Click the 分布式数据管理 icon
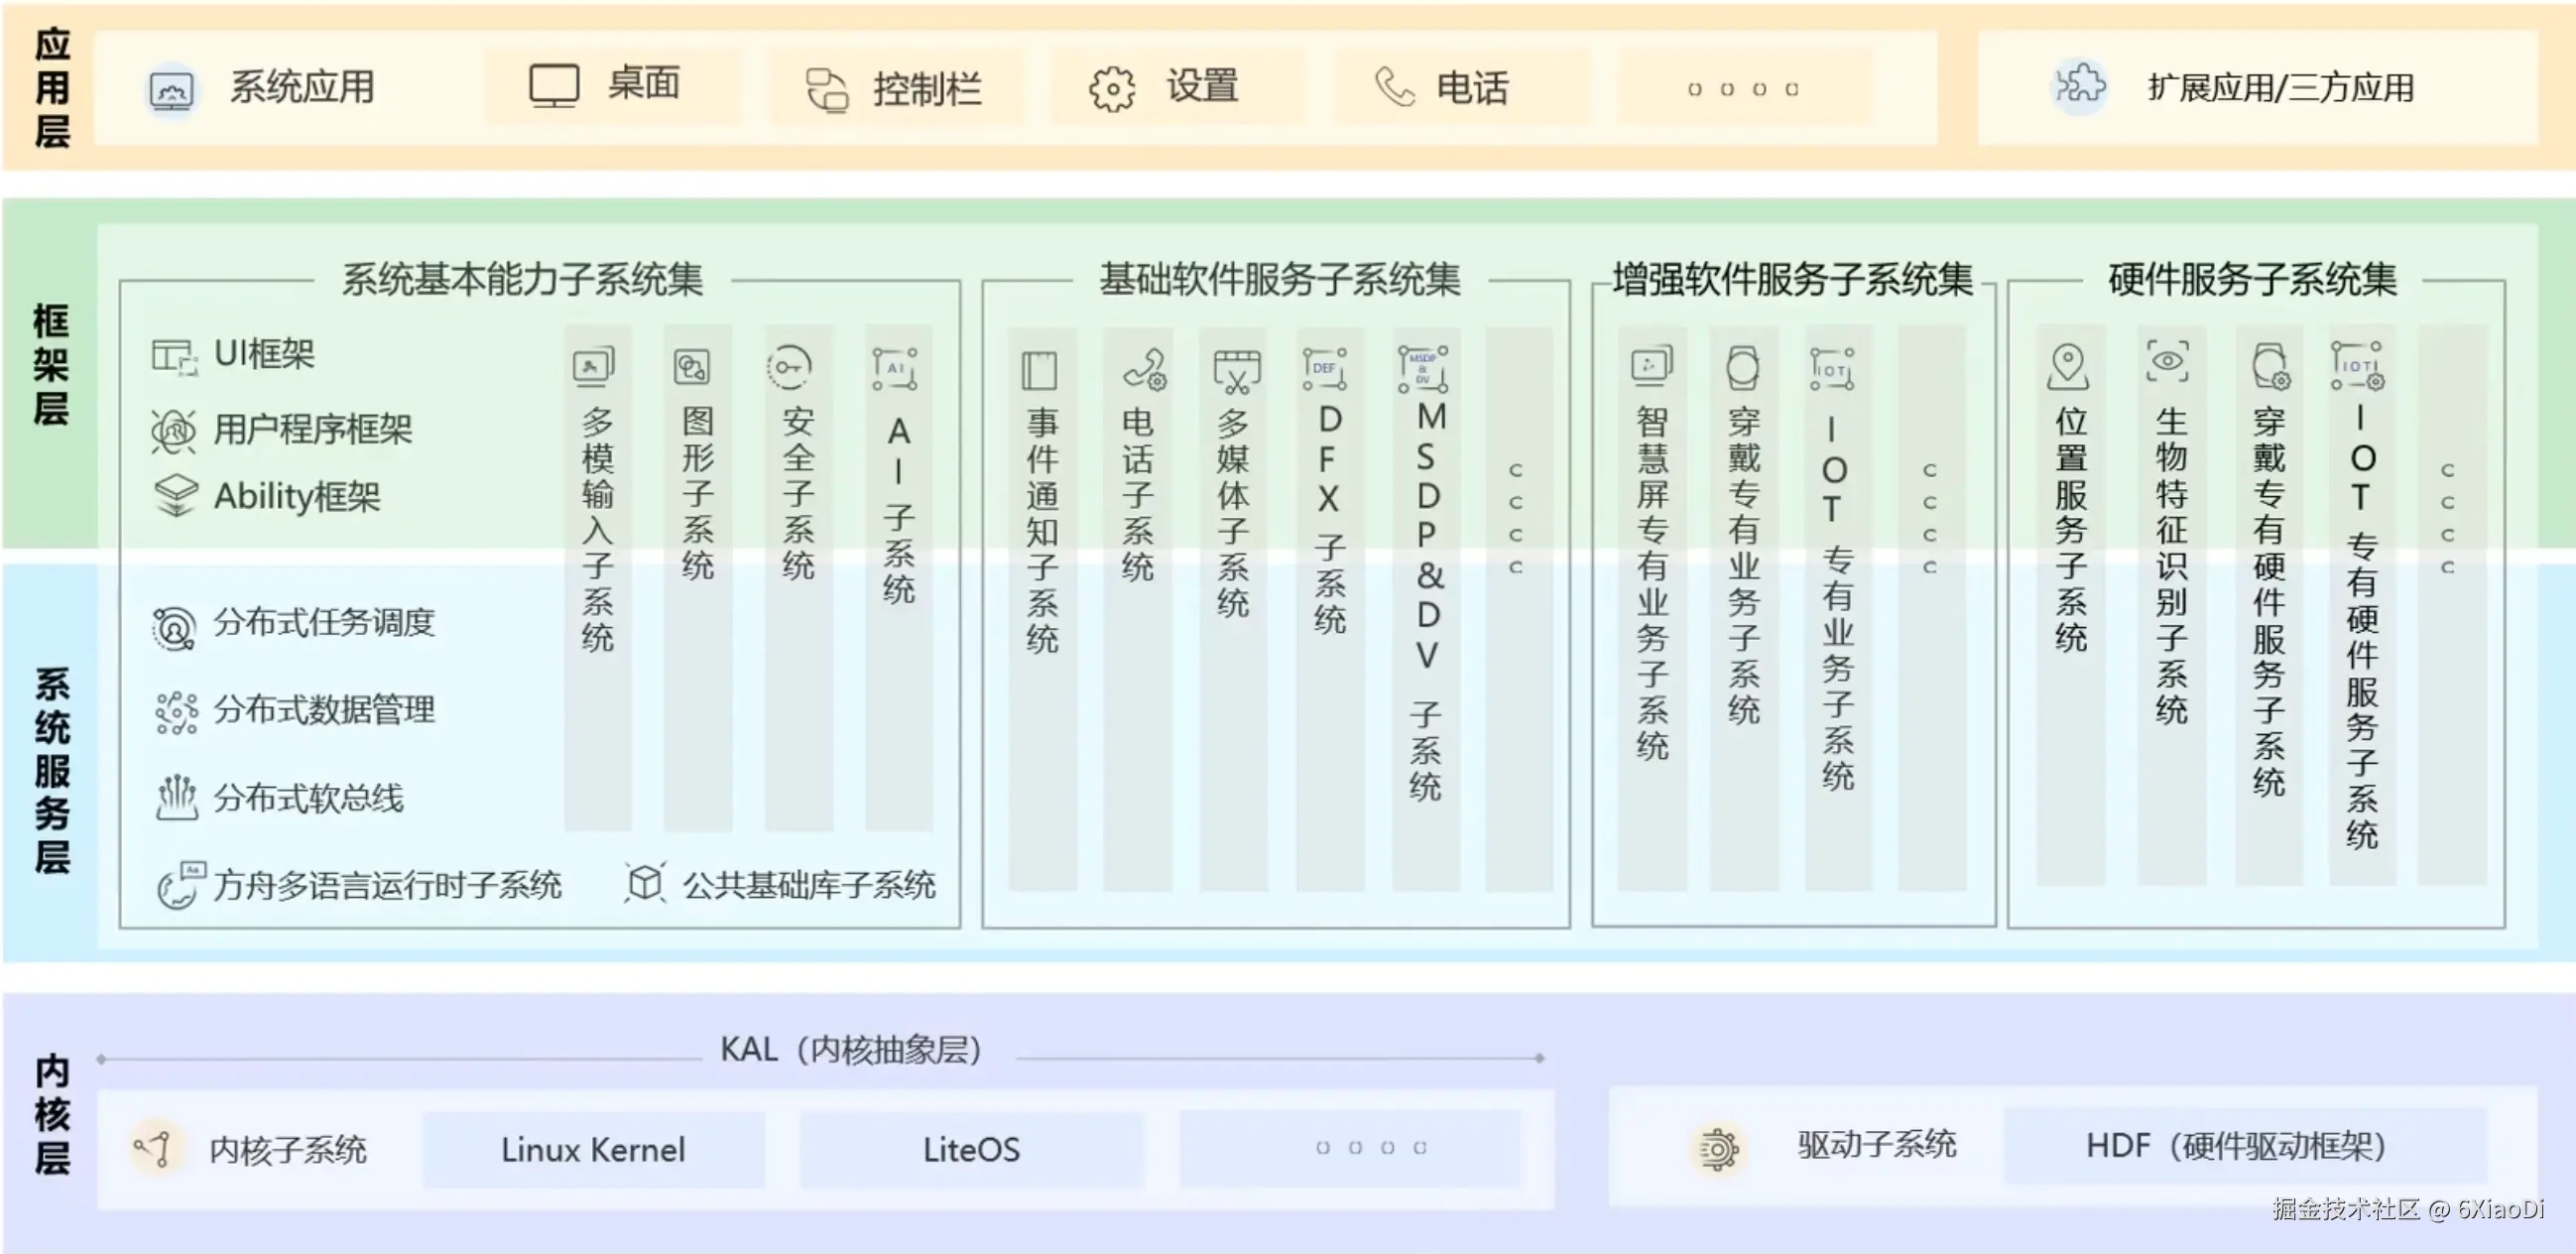 pos(176,713)
